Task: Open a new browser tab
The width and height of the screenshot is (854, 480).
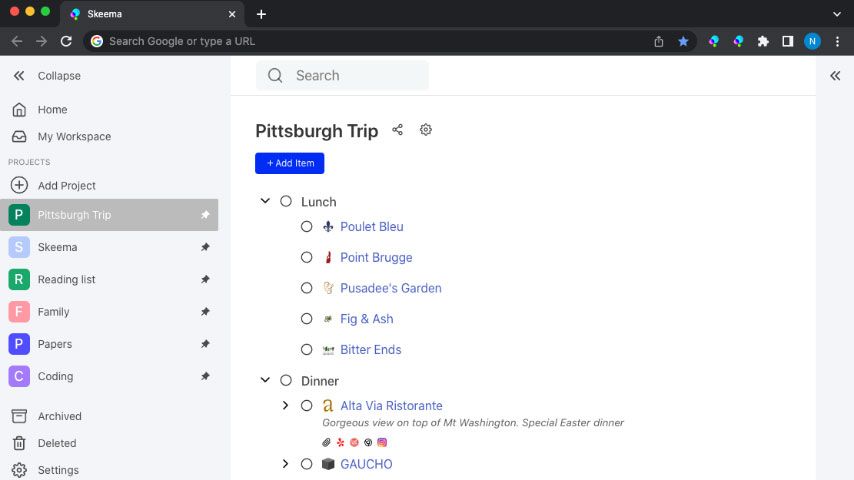Action: pyautogui.click(x=261, y=14)
